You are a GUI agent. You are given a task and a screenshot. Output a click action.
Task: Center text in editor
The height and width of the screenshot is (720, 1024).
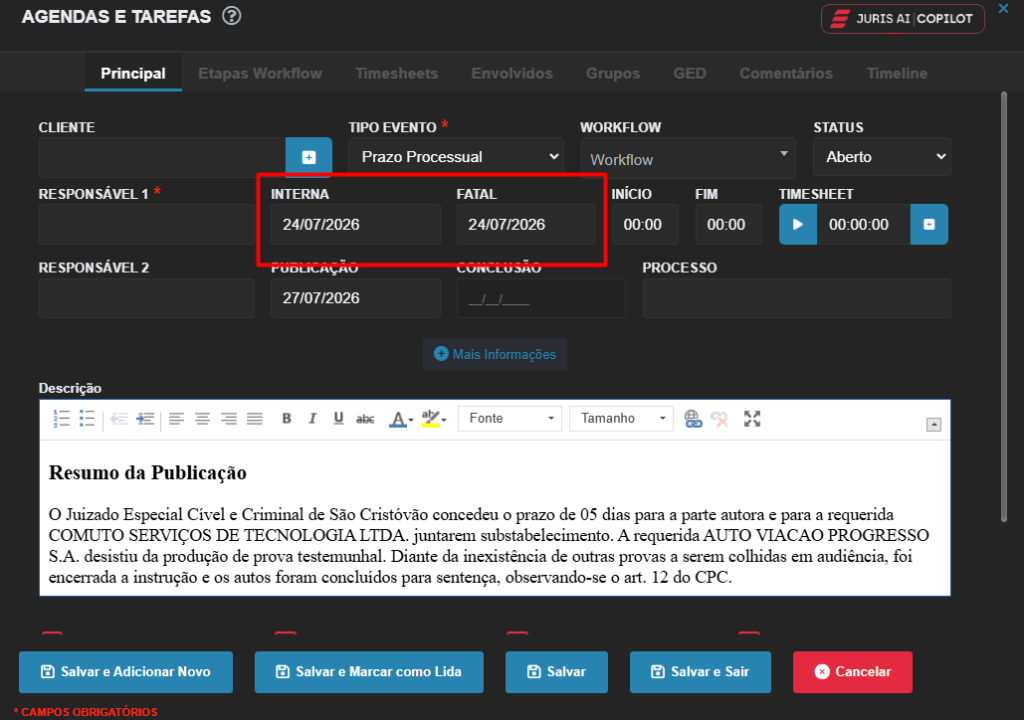[202, 419]
